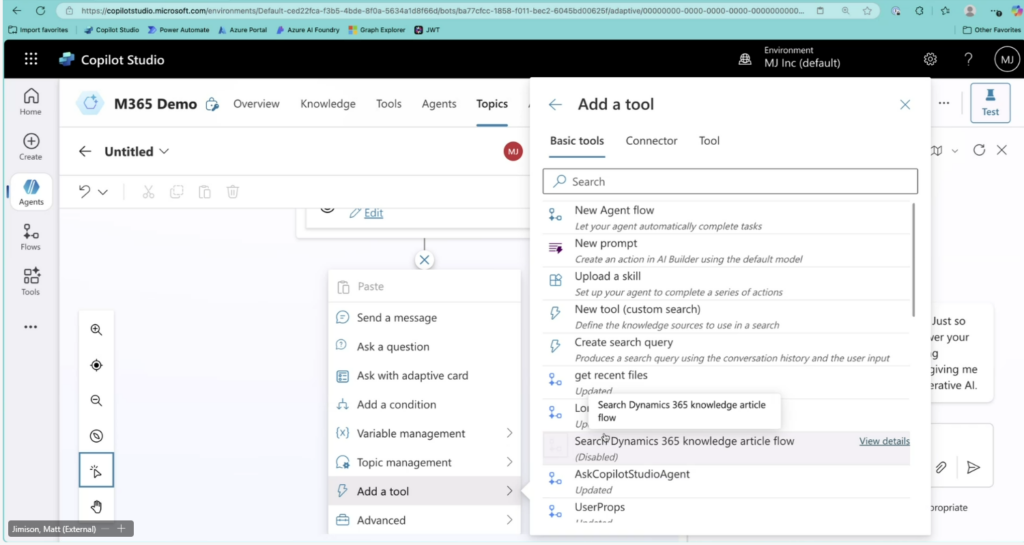
Task: Select New tool (custom search)
Action: coord(726,317)
